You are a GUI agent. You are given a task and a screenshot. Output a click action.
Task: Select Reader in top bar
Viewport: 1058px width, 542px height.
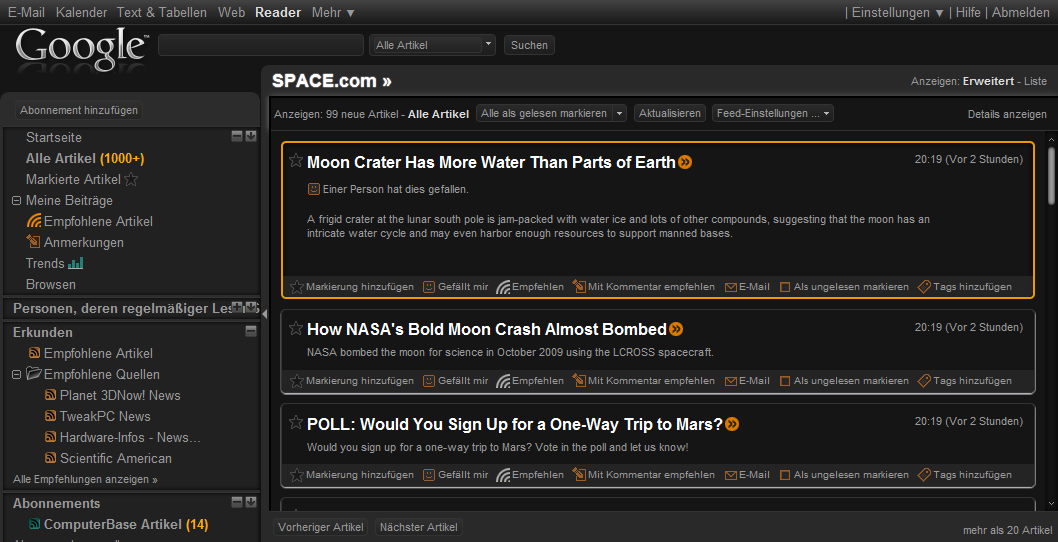[278, 12]
